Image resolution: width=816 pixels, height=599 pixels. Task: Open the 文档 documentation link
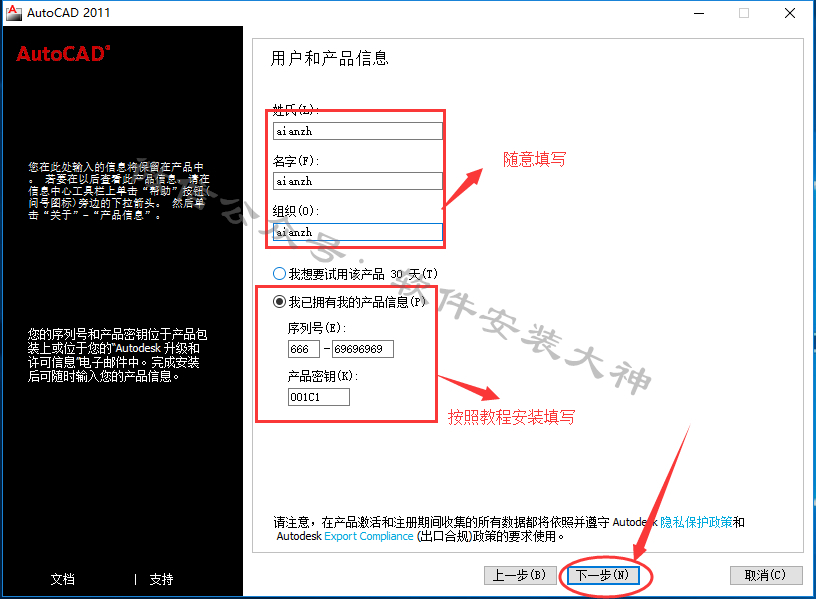(62, 579)
